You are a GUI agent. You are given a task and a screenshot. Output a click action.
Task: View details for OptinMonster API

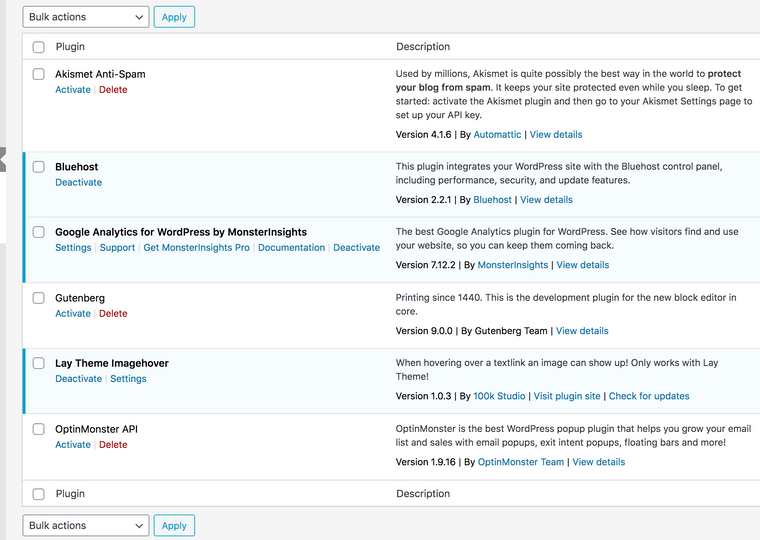coord(598,462)
